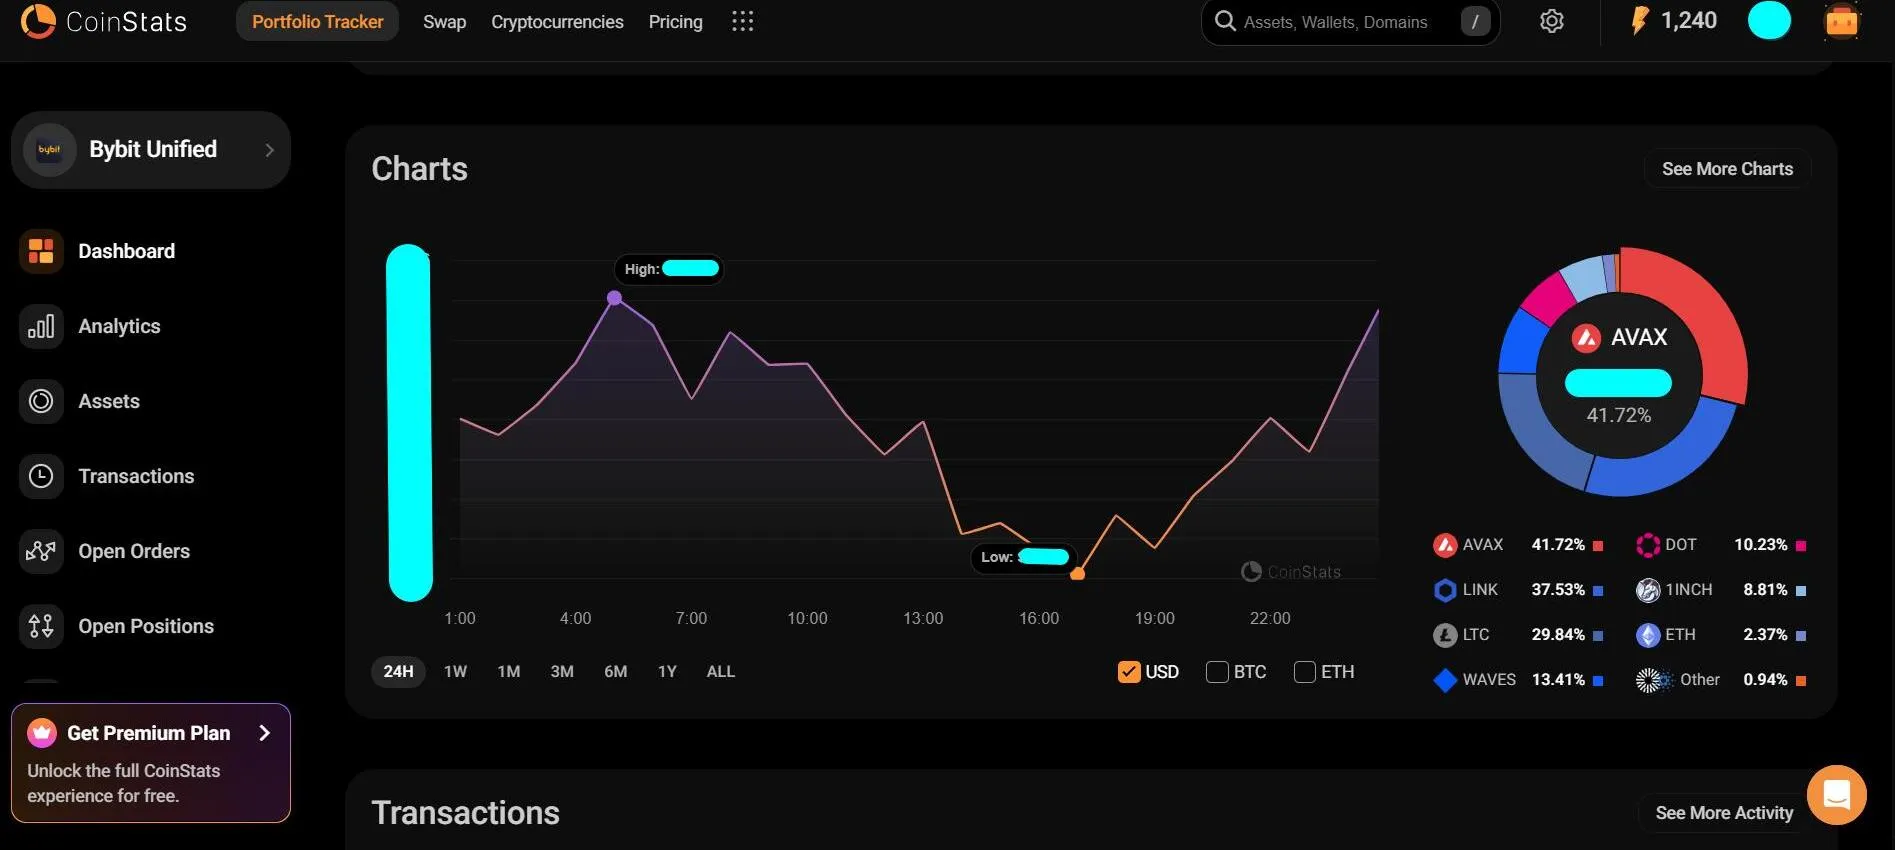Expand the Get Premium Plan arrow
1895x850 pixels.
click(264, 733)
